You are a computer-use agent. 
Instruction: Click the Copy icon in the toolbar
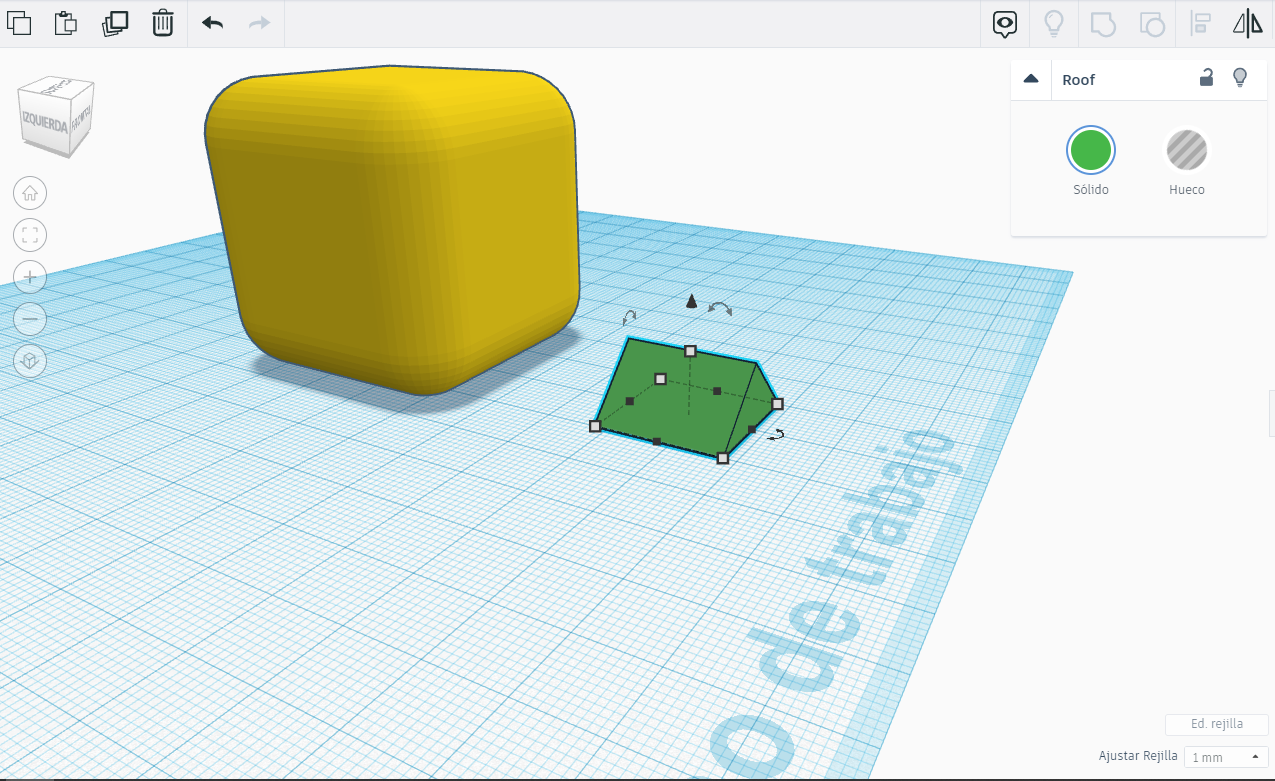pyautogui.click(x=19, y=23)
